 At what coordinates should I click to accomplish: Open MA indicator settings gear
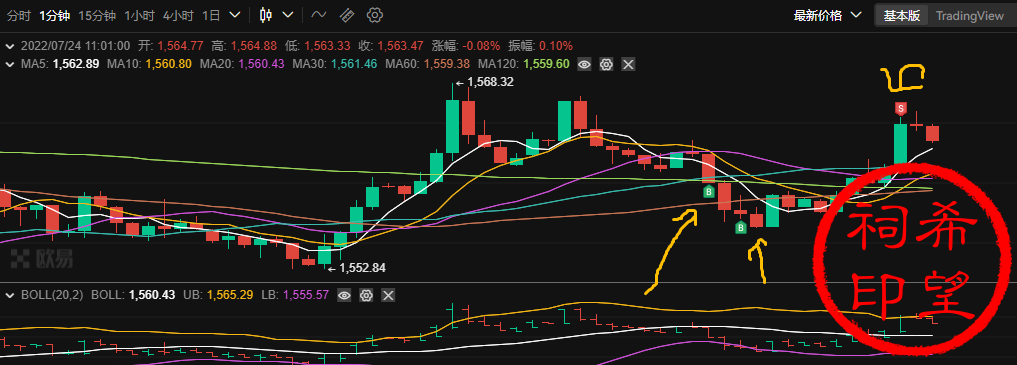point(606,64)
